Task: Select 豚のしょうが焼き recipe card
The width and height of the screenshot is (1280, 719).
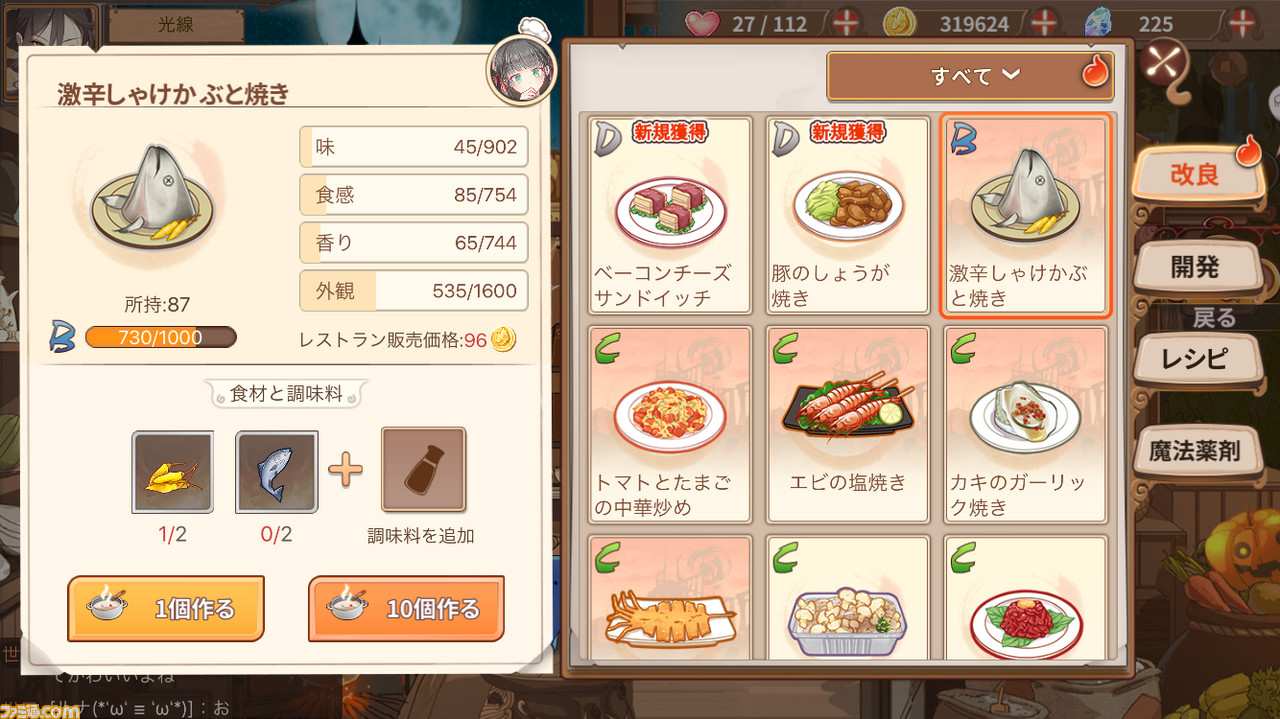Action: (848, 216)
